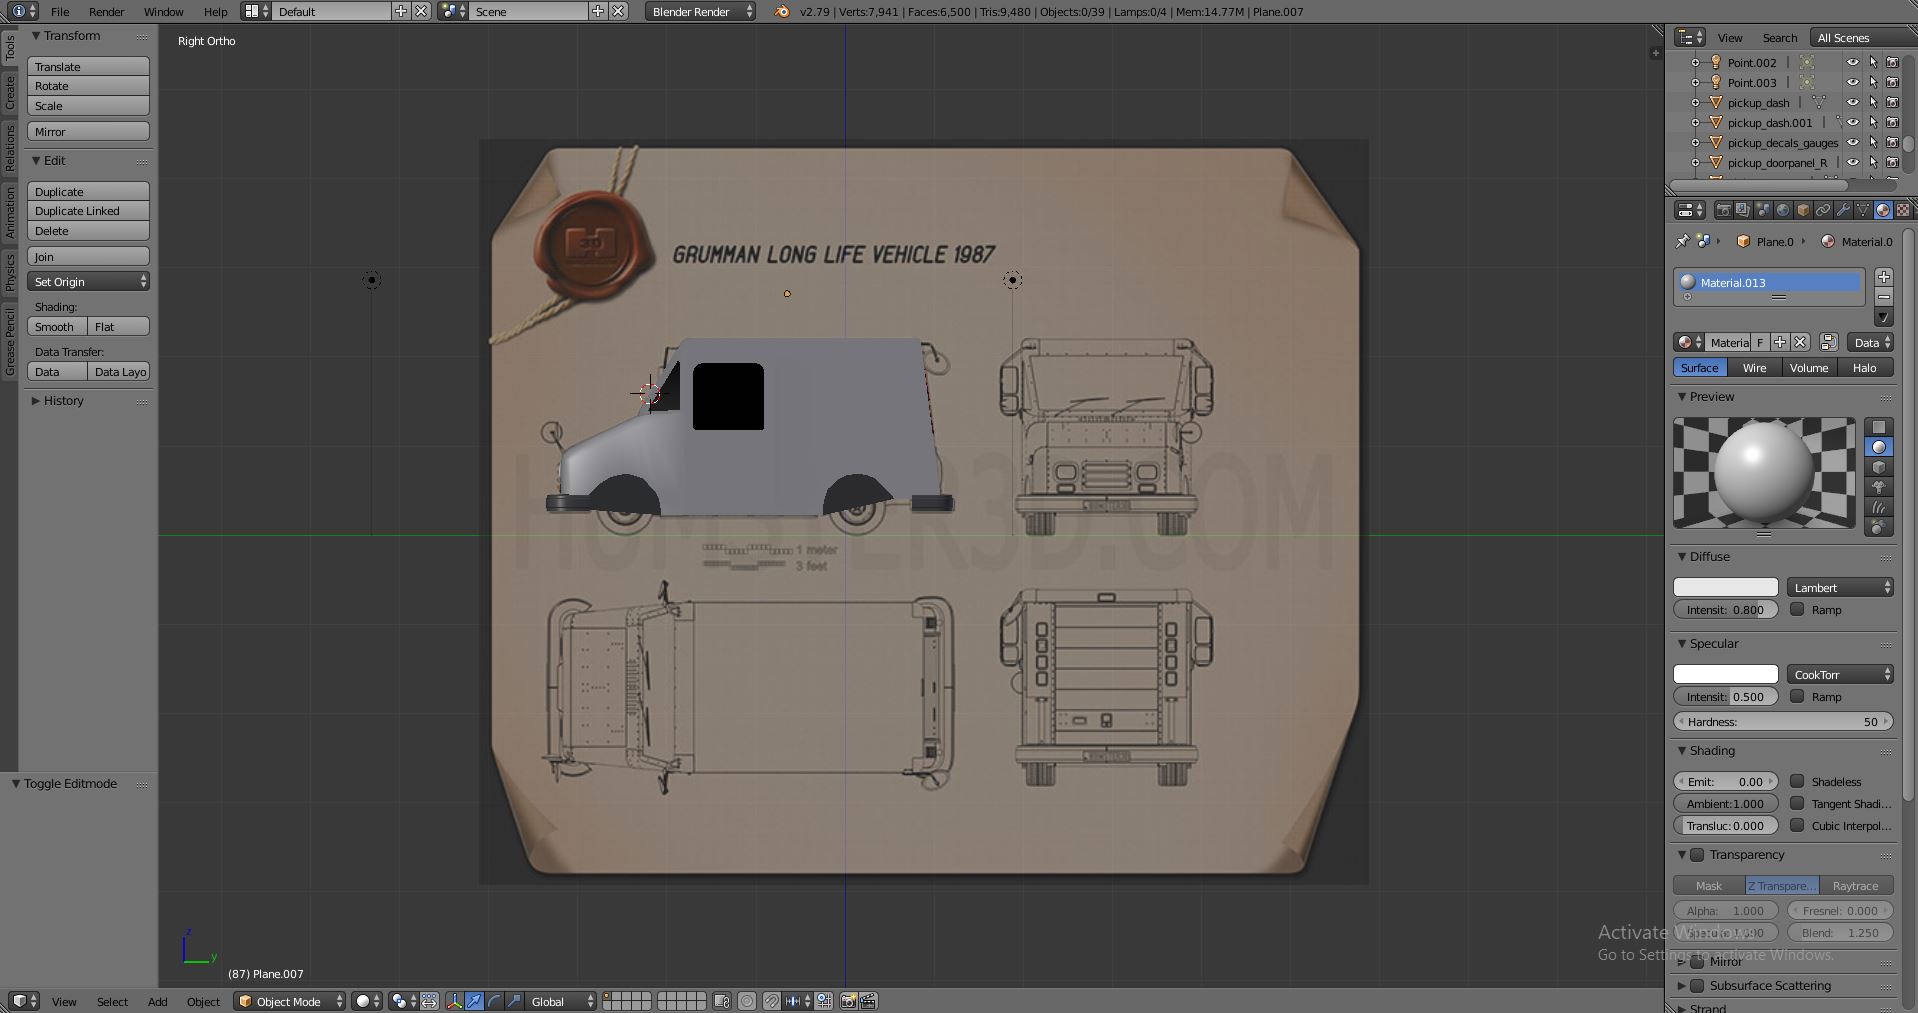
Task: Set preview to the flat plane
Action: [x=1879, y=427]
